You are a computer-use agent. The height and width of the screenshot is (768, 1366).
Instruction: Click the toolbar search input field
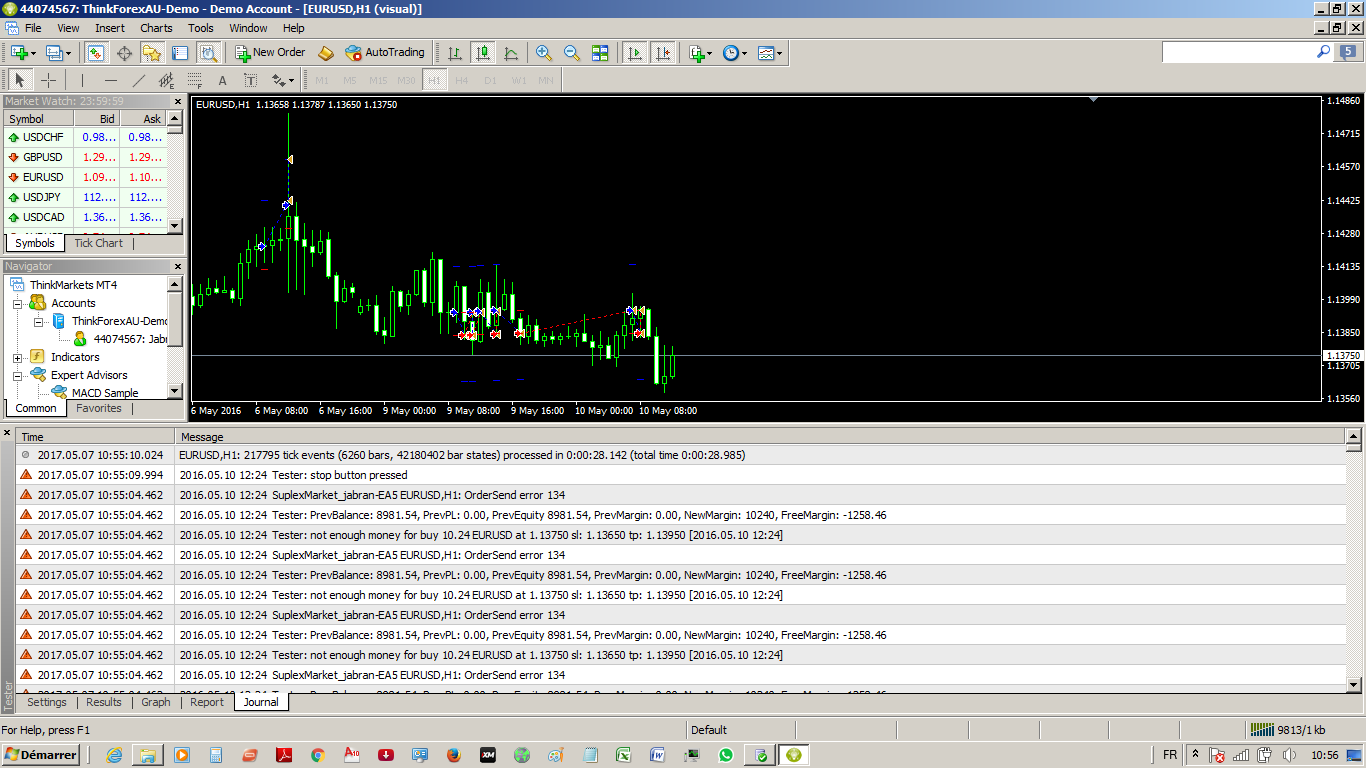coord(1238,52)
